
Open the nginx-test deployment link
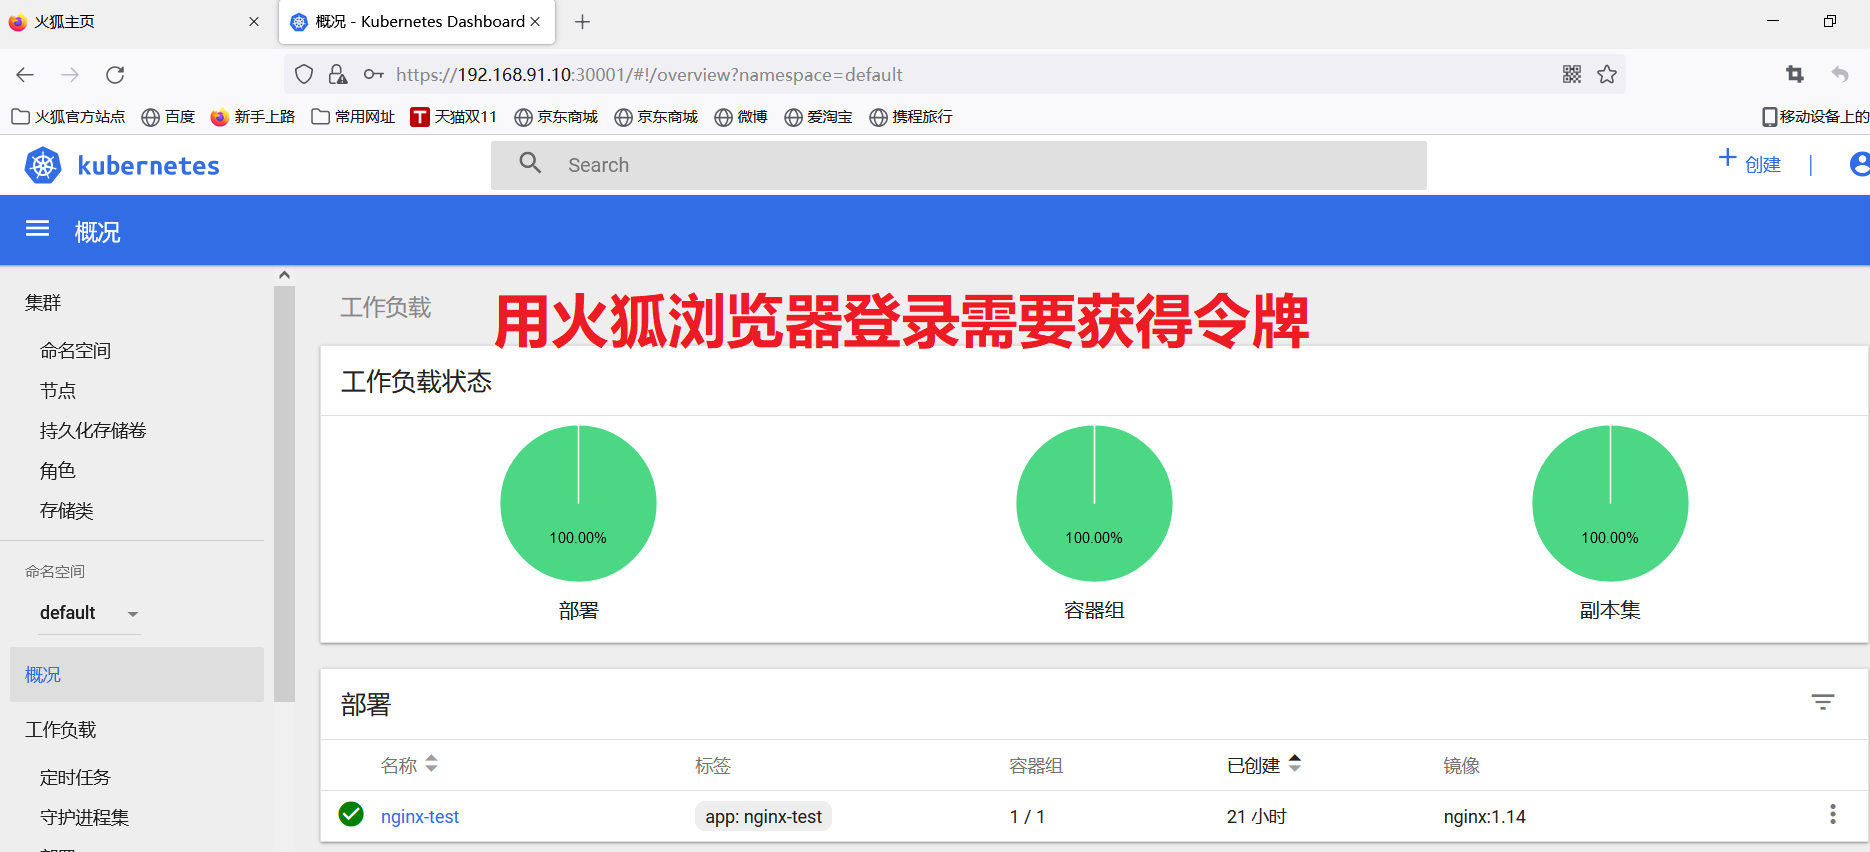point(420,817)
